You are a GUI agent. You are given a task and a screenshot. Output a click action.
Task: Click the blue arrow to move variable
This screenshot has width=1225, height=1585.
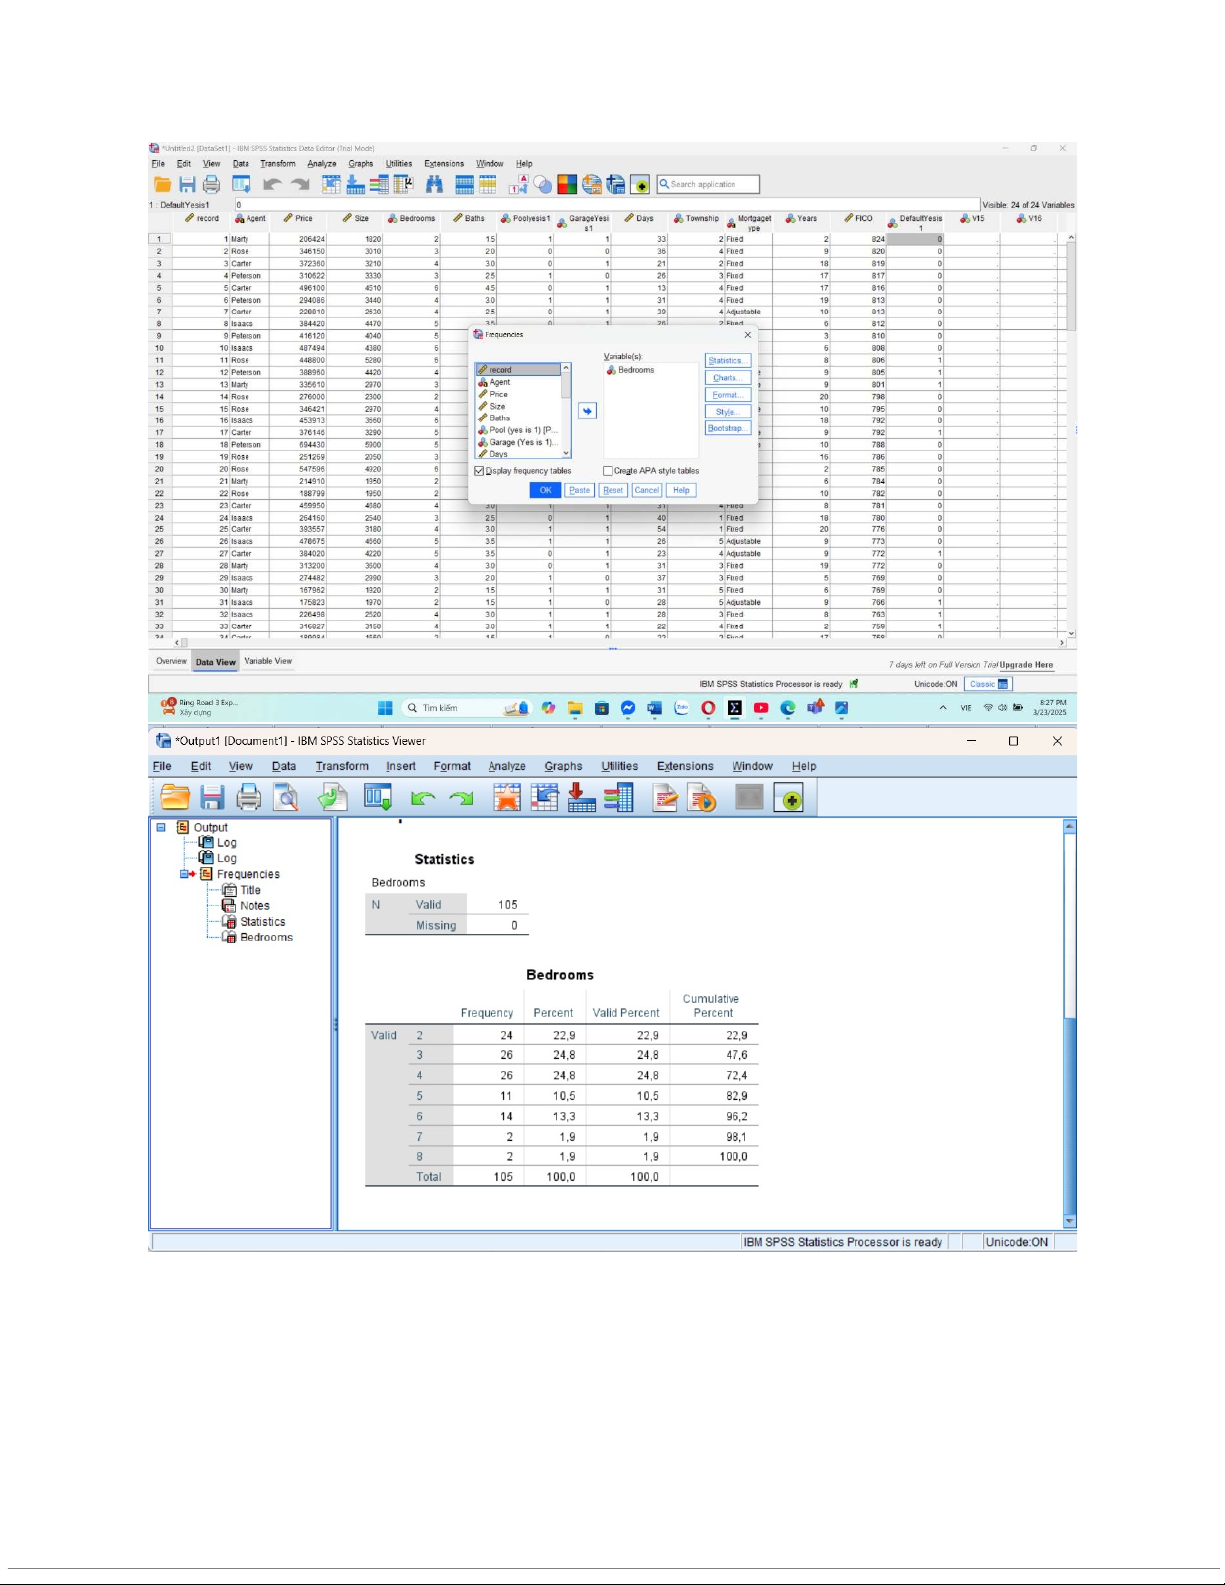point(587,411)
